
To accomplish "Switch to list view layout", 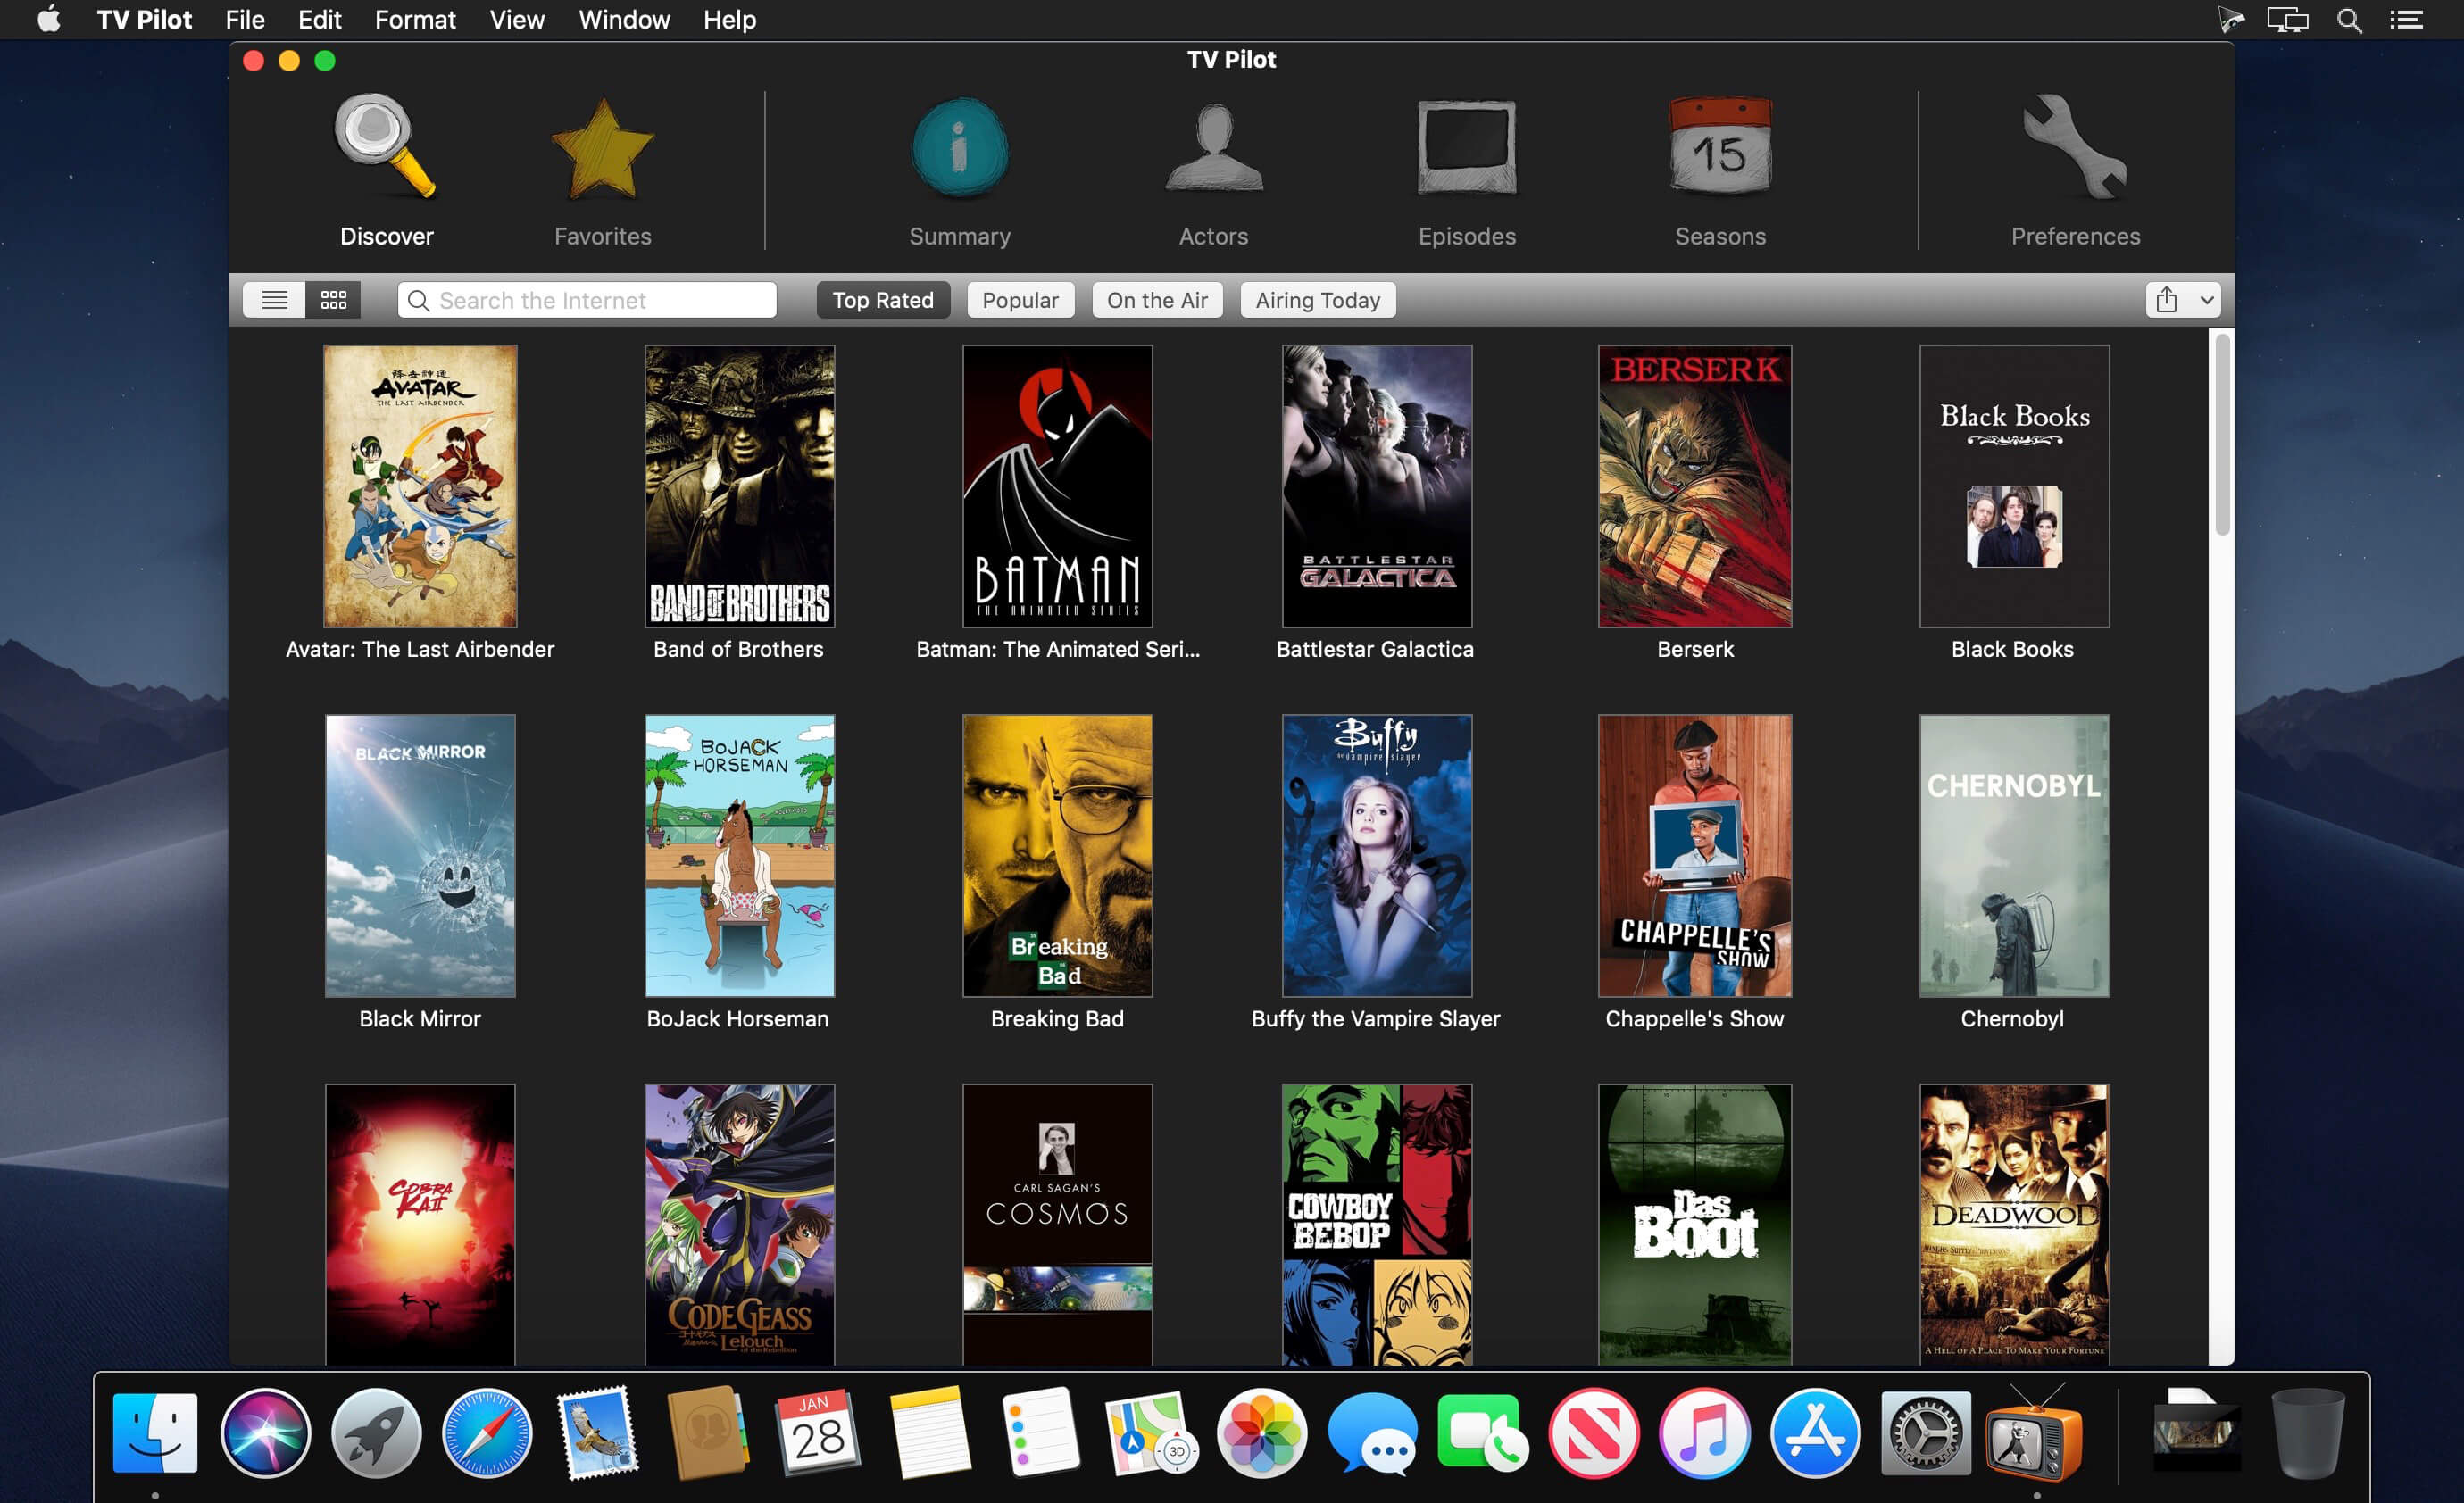I will click(x=274, y=300).
